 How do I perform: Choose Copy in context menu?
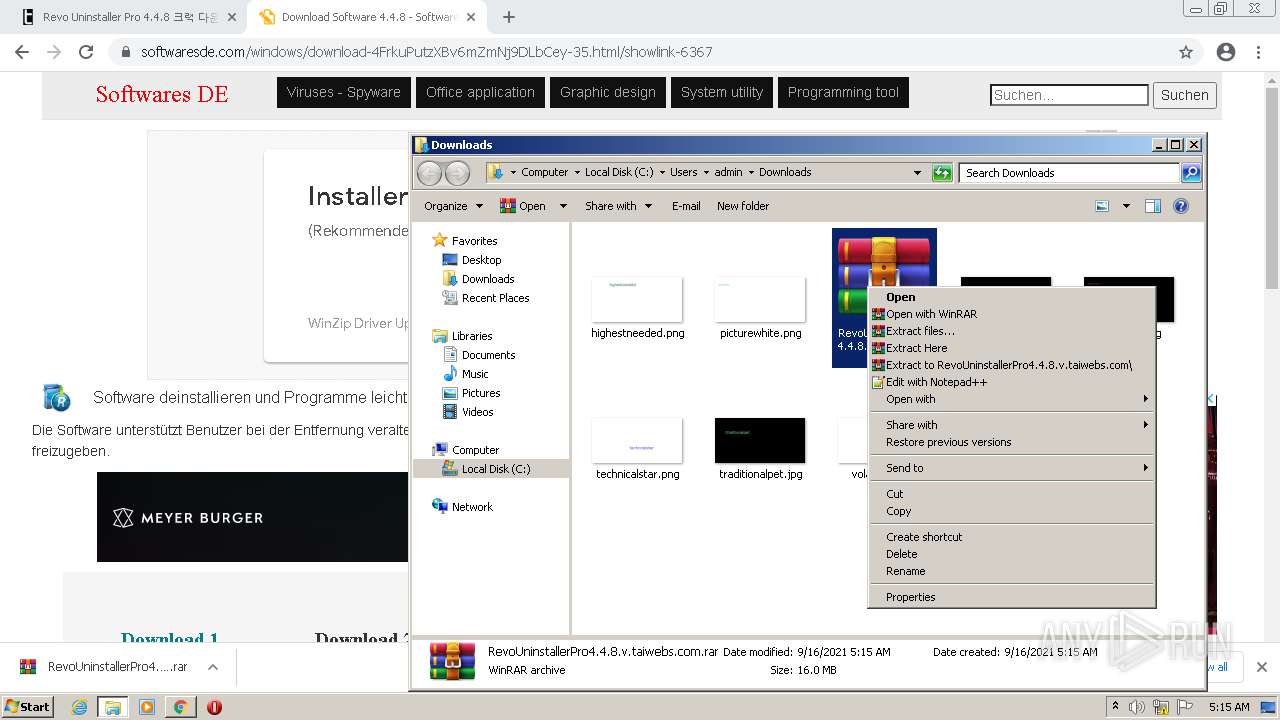(1011, 511)
